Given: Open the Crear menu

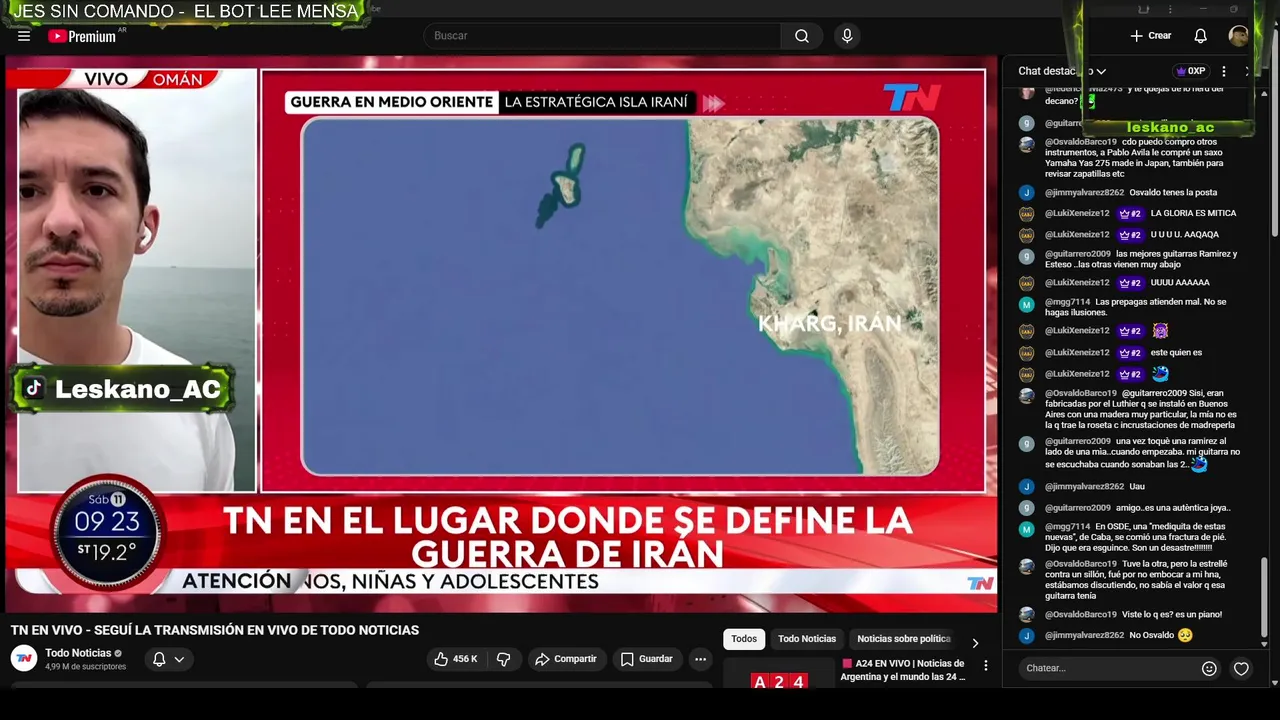Looking at the screenshot, I should [1151, 36].
